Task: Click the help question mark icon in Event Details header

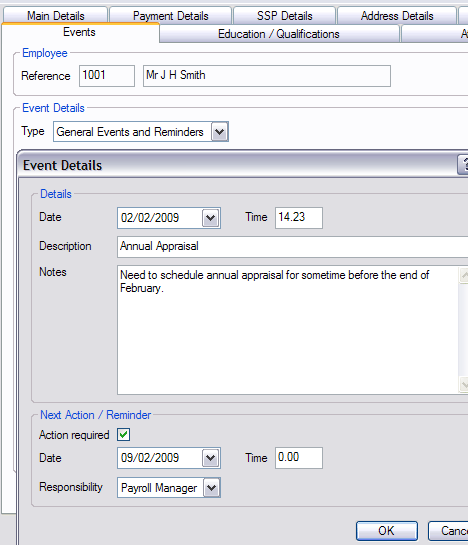Action: (463, 165)
